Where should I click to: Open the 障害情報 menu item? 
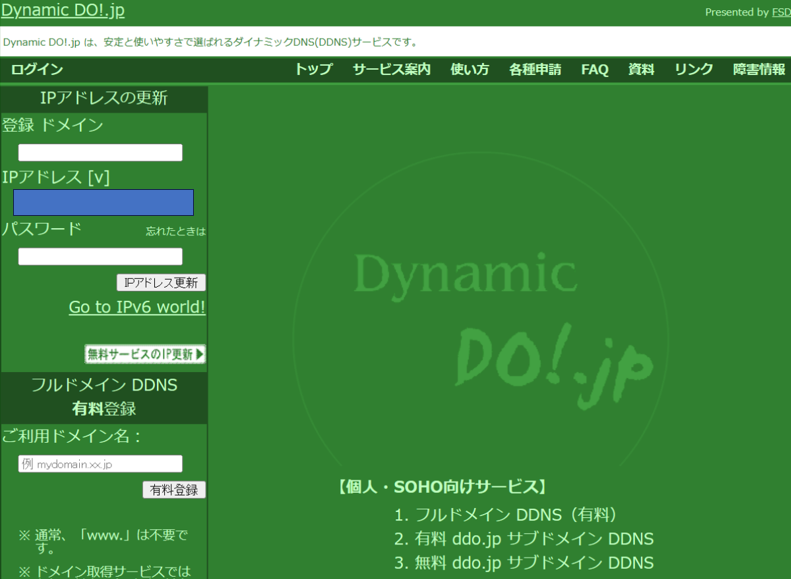[x=759, y=69]
